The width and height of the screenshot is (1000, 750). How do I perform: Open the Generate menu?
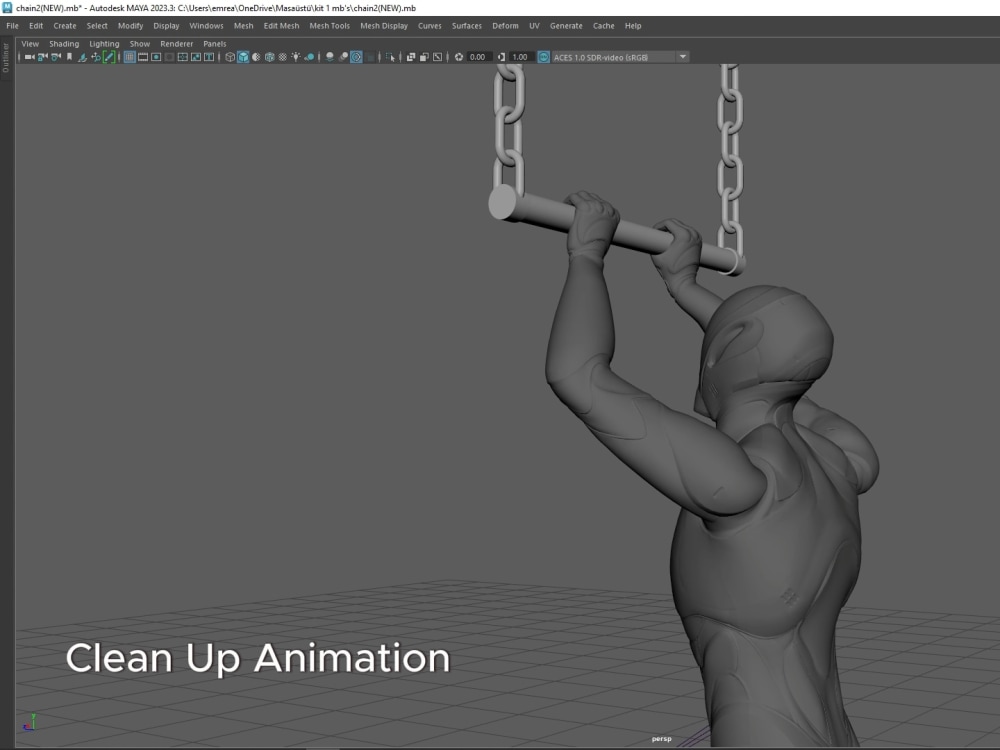tap(566, 26)
